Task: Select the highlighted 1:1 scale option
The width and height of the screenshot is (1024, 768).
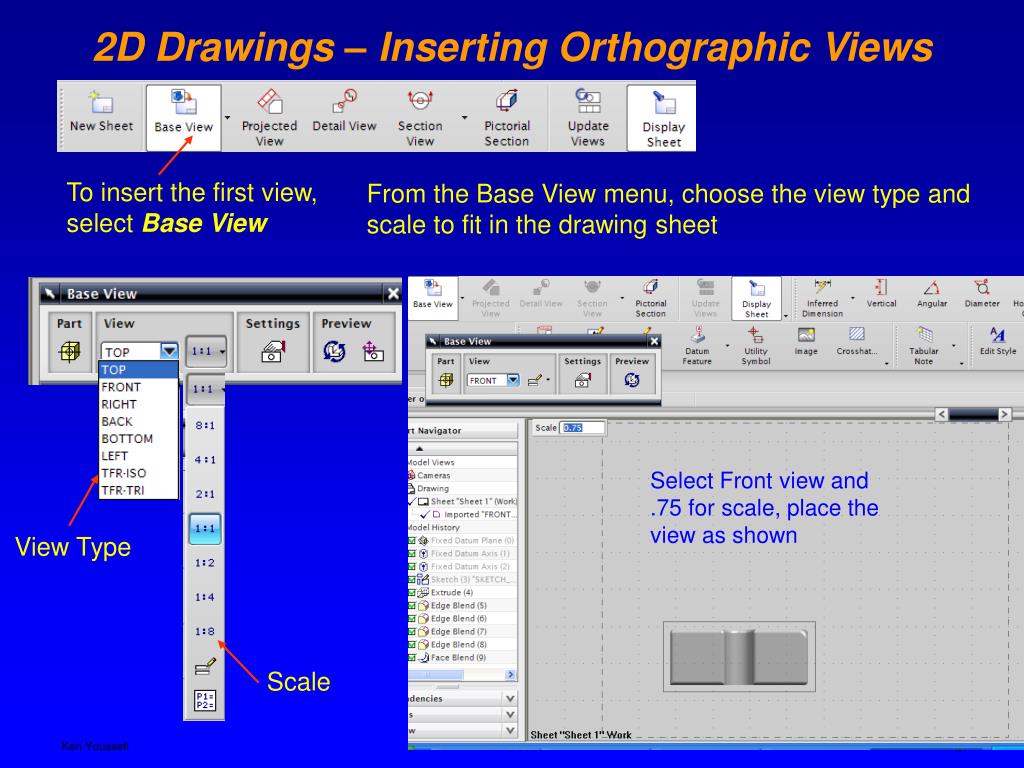Action: (x=204, y=528)
